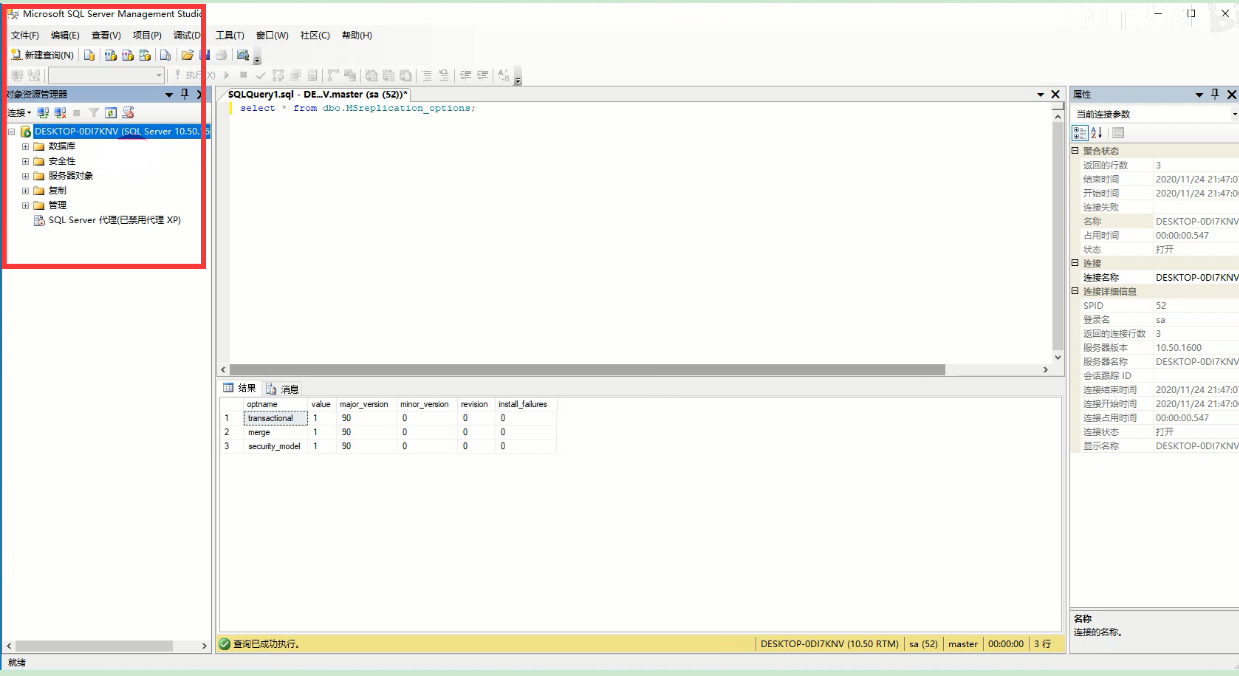Select the SQL Server 代理 tree item
1239x676 pixels.
coord(114,220)
